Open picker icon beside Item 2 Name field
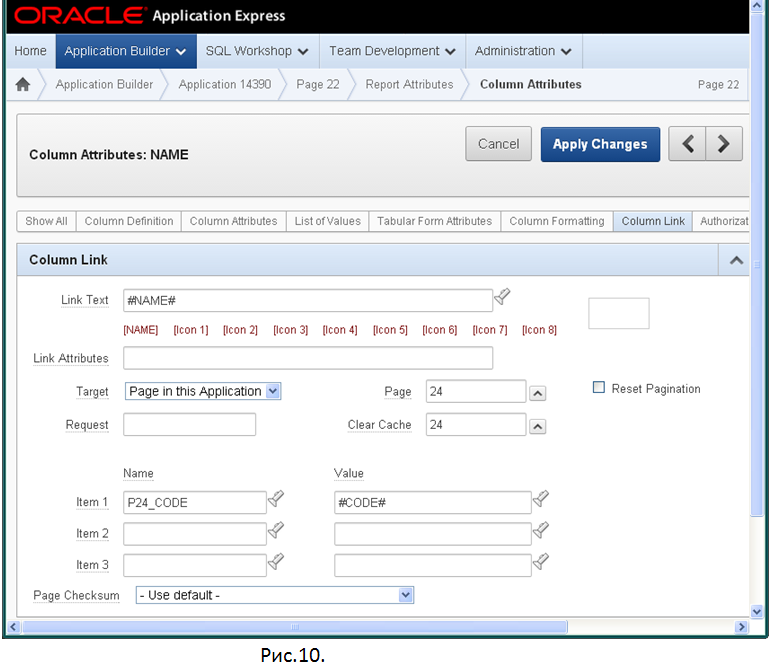 276,530
